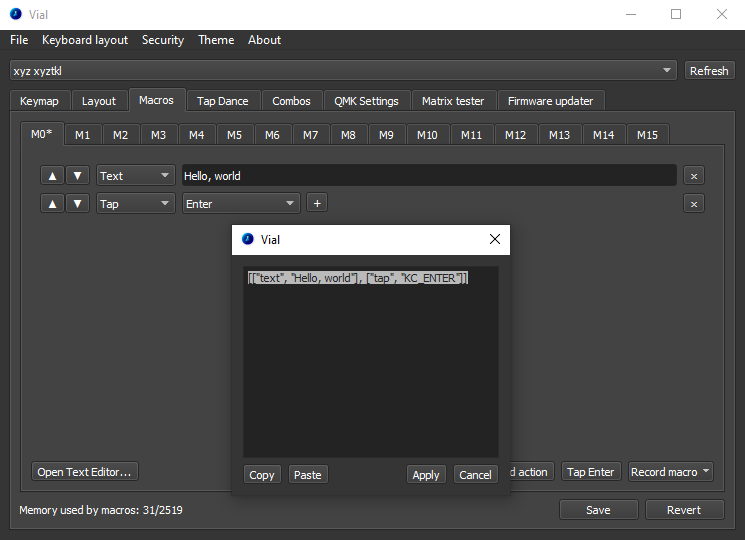745x540 pixels.
Task: Select the M8 macro tab
Action: coord(348,135)
